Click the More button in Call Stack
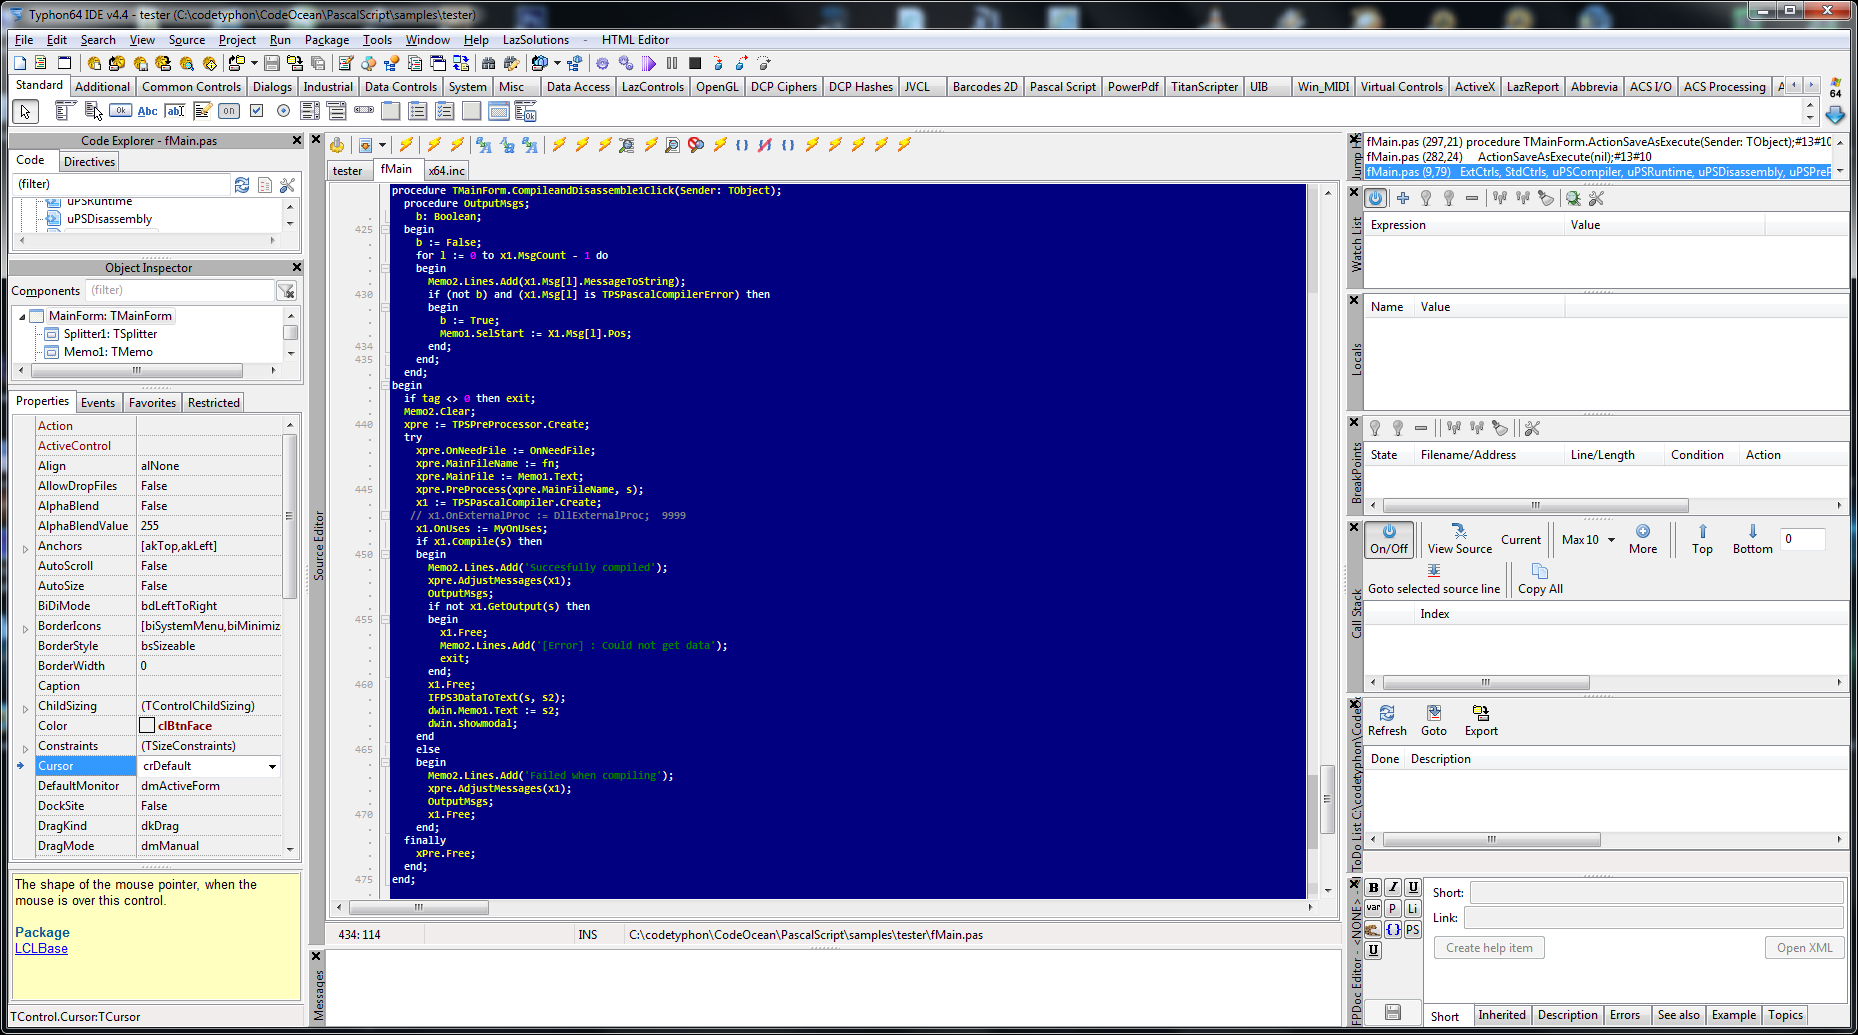The image size is (1858, 1035). click(x=1643, y=539)
